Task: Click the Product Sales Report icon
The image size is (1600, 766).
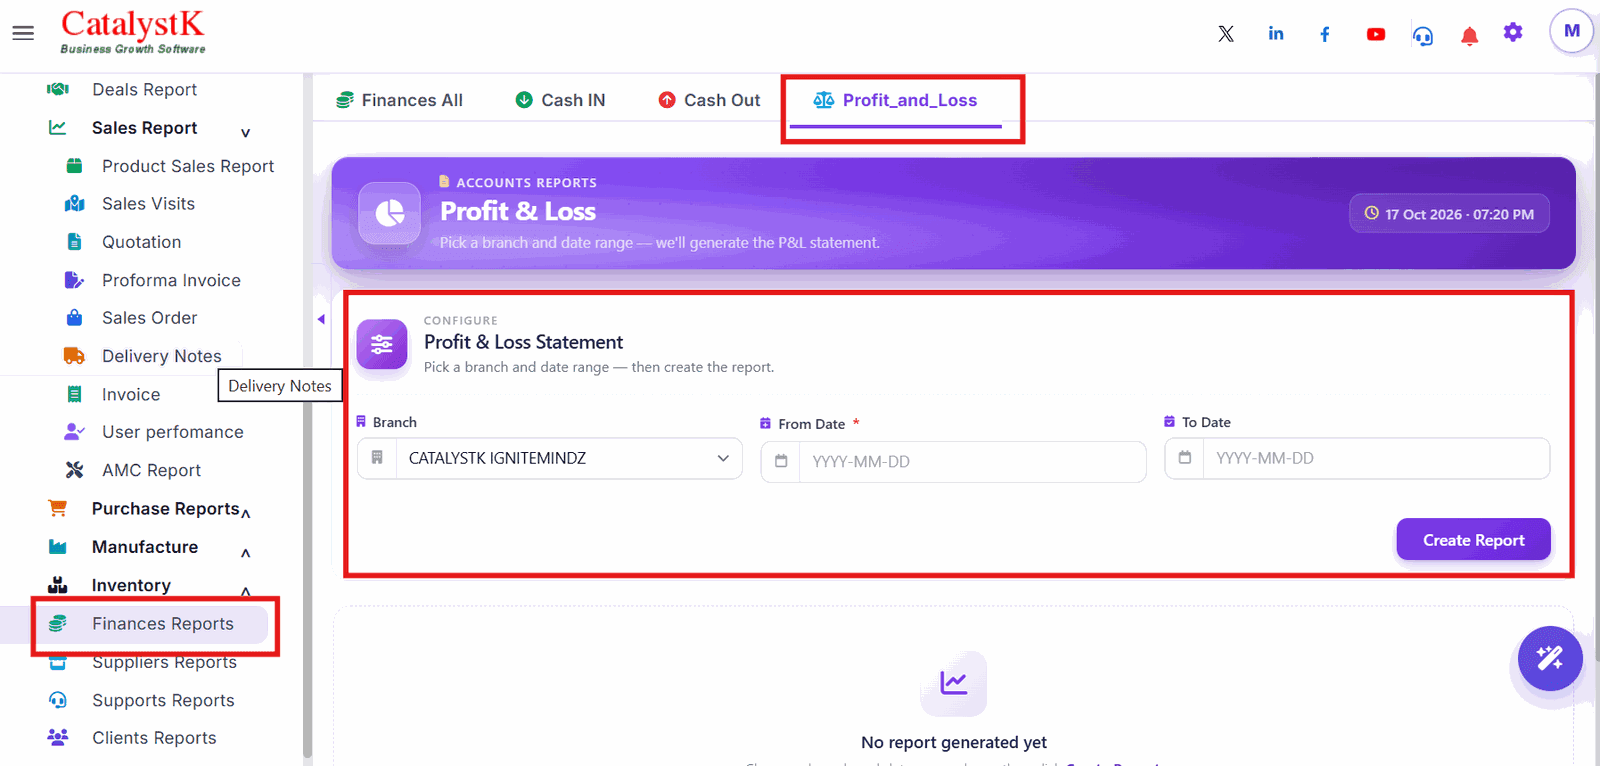Action: click(x=74, y=166)
